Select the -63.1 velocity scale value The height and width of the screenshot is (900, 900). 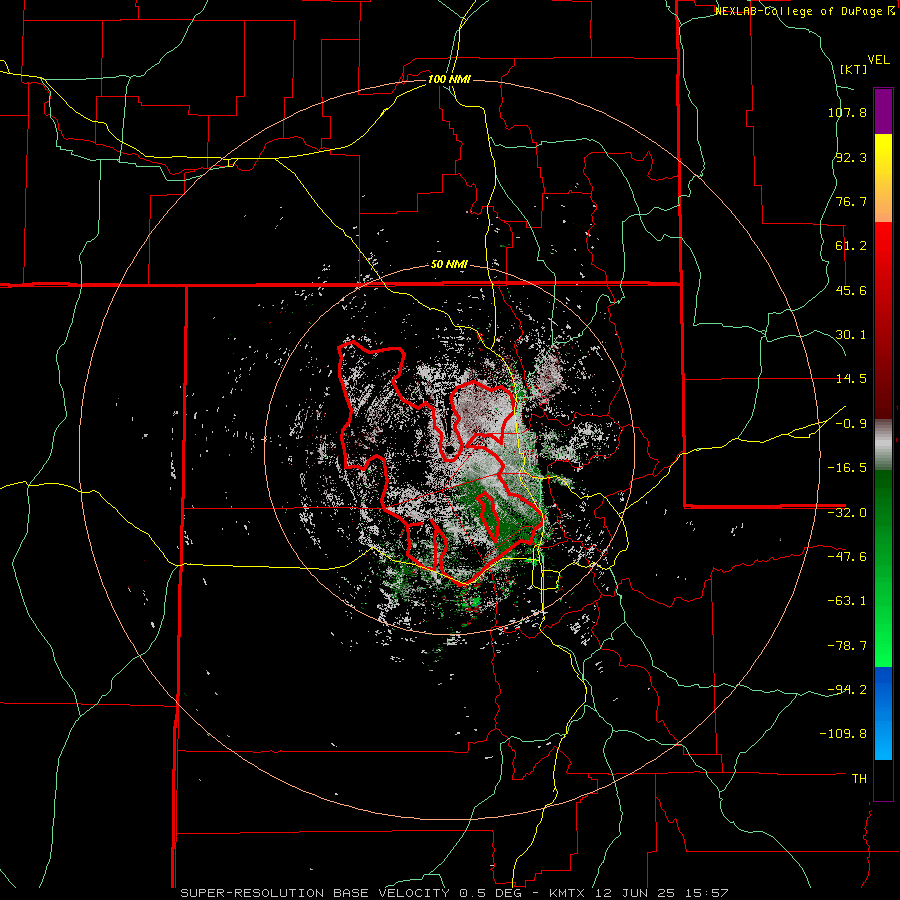[847, 601]
